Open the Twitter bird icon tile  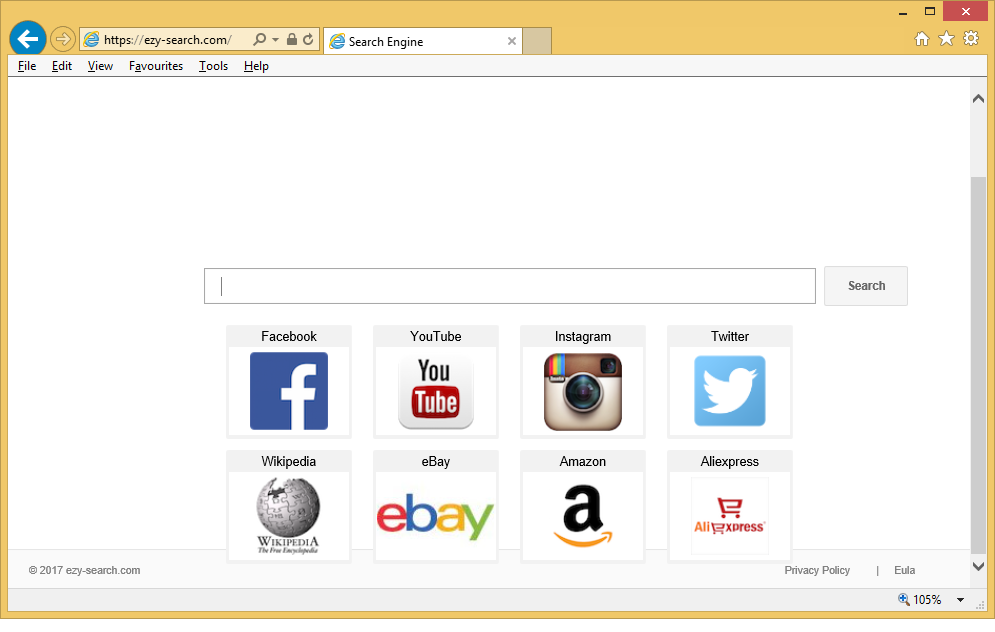coord(730,391)
